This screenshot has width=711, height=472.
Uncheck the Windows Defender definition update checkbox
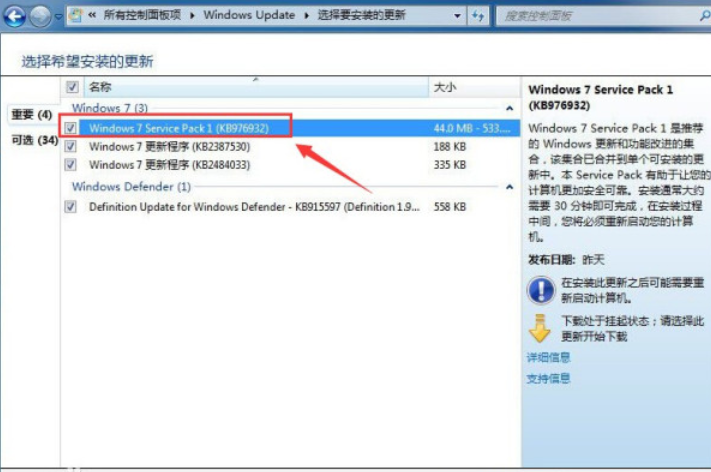70,207
